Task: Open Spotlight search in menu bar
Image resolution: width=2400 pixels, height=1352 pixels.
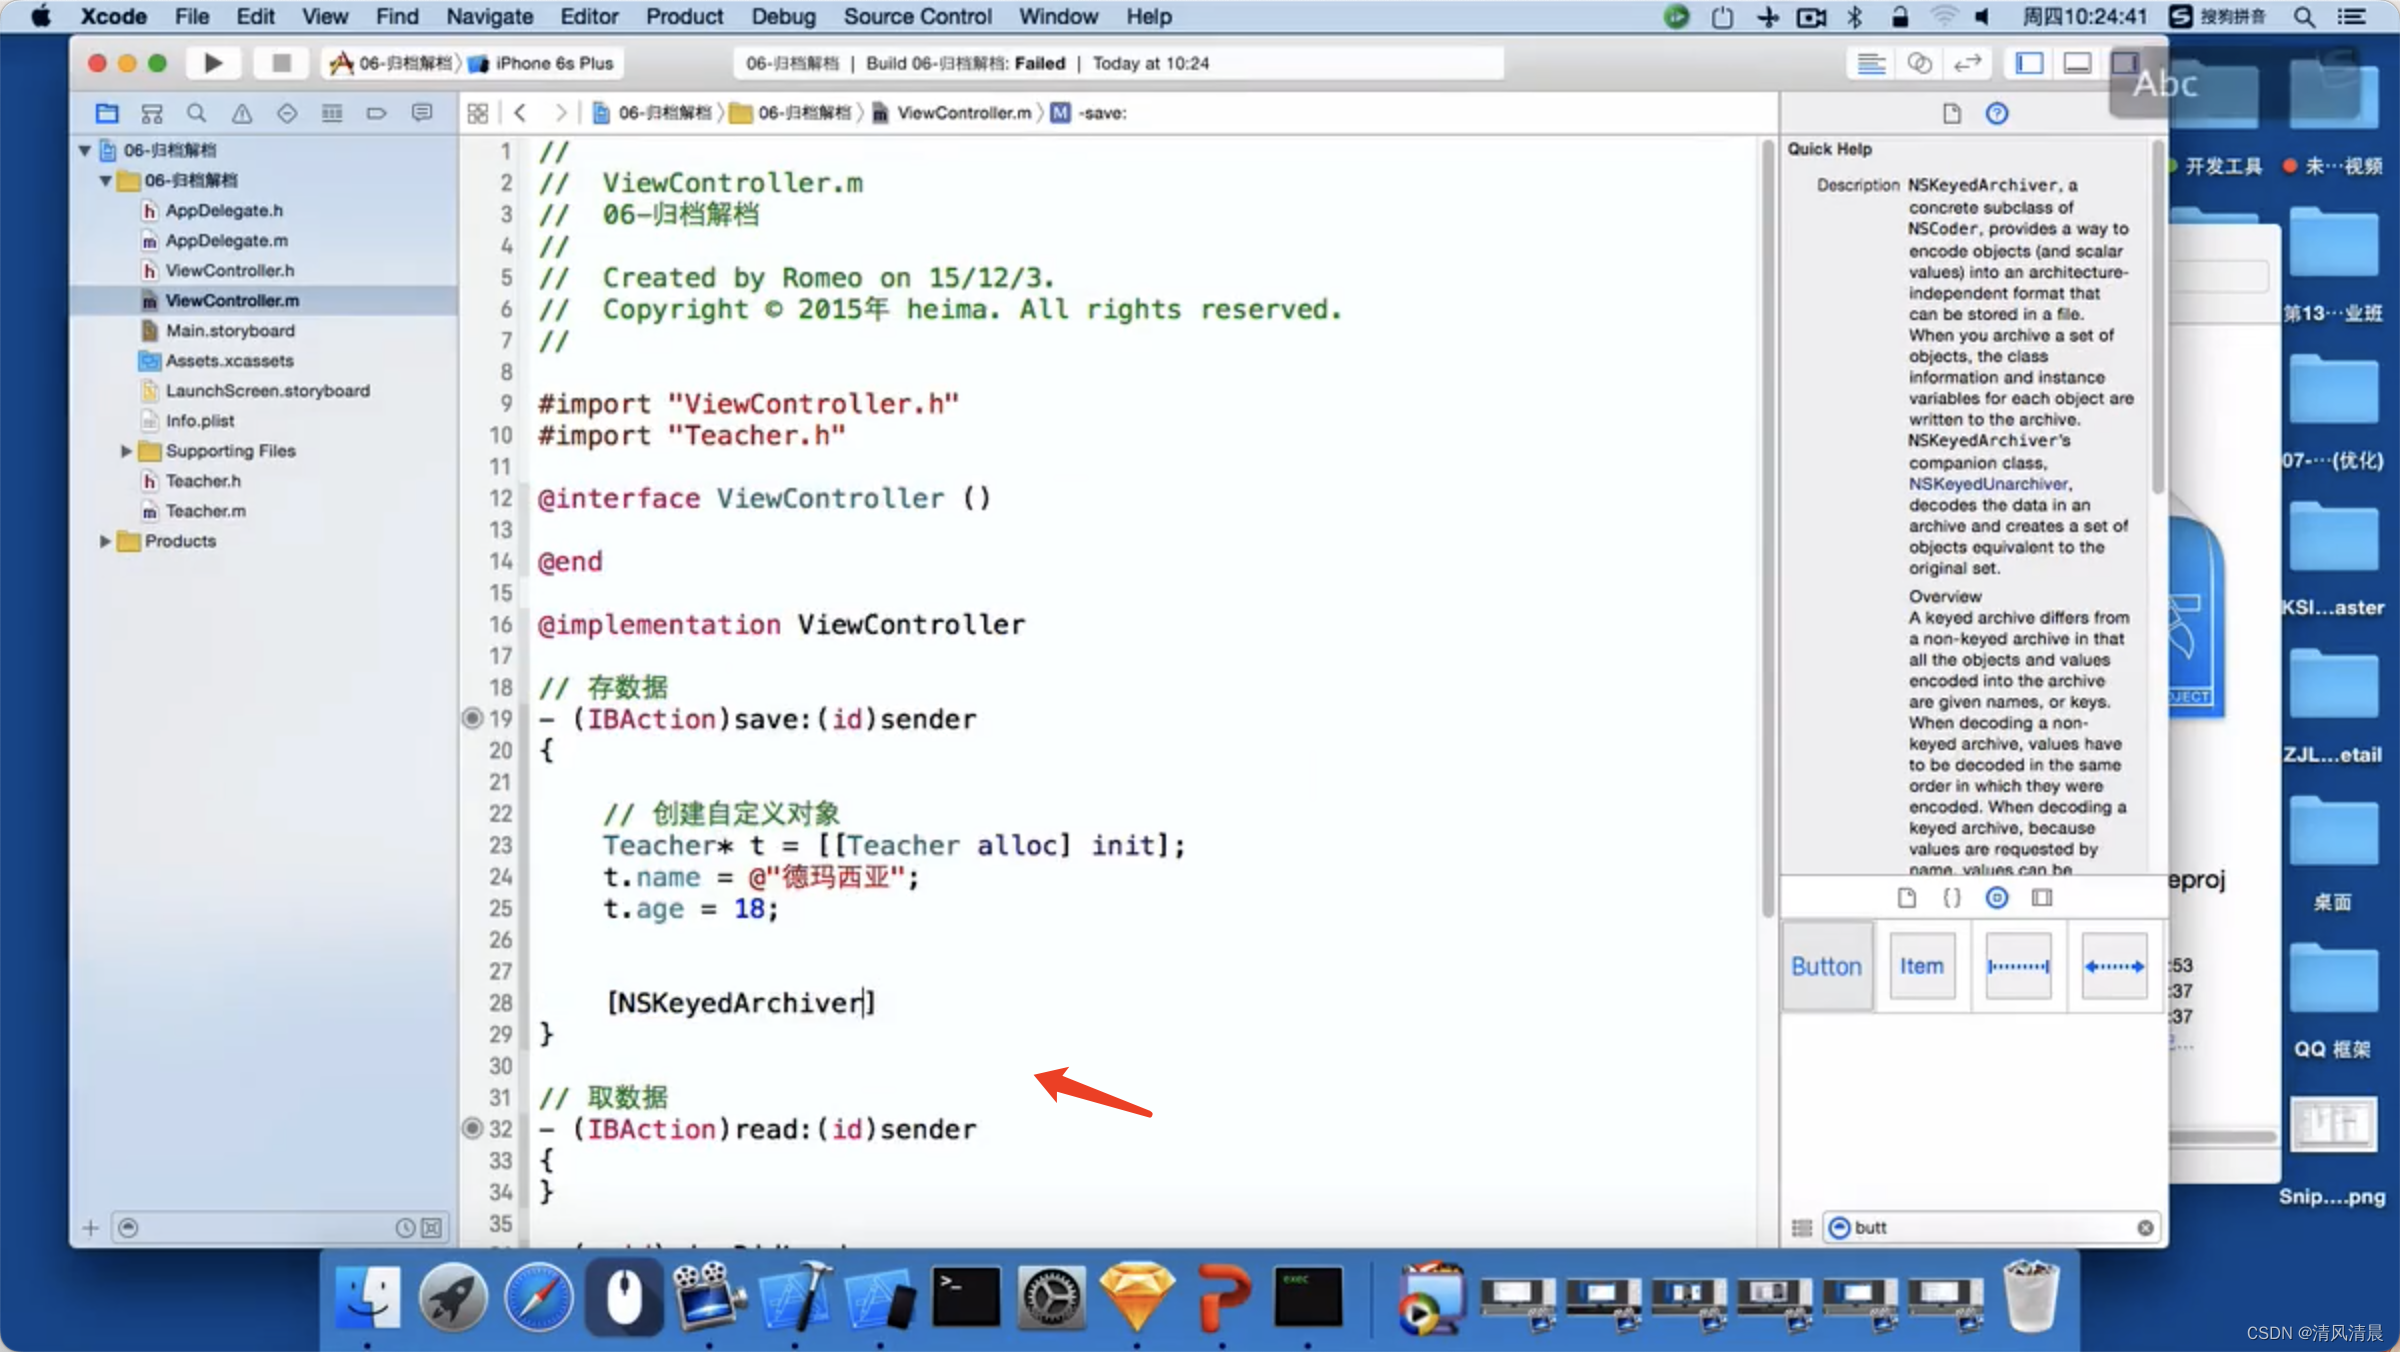Action: (2303, 16)
